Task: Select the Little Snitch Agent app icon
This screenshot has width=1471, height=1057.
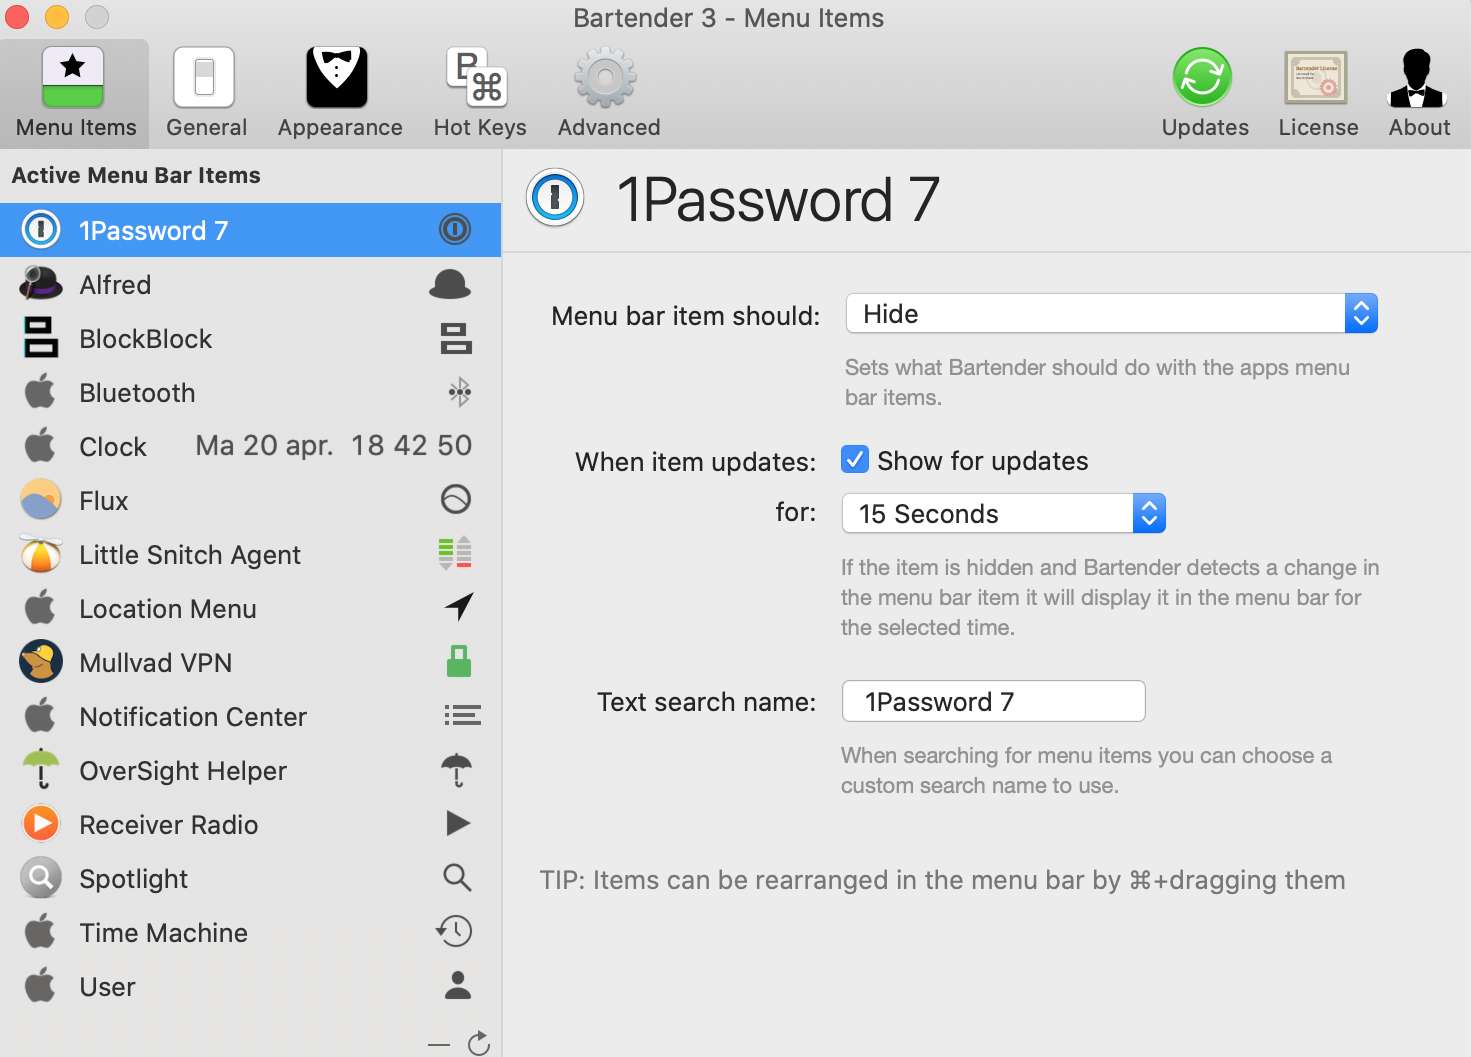Action: point(41,553)
